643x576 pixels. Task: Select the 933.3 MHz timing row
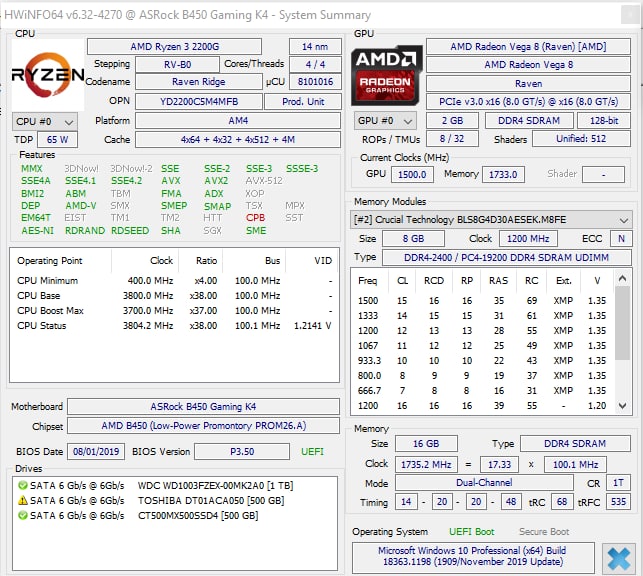point(483,361)
